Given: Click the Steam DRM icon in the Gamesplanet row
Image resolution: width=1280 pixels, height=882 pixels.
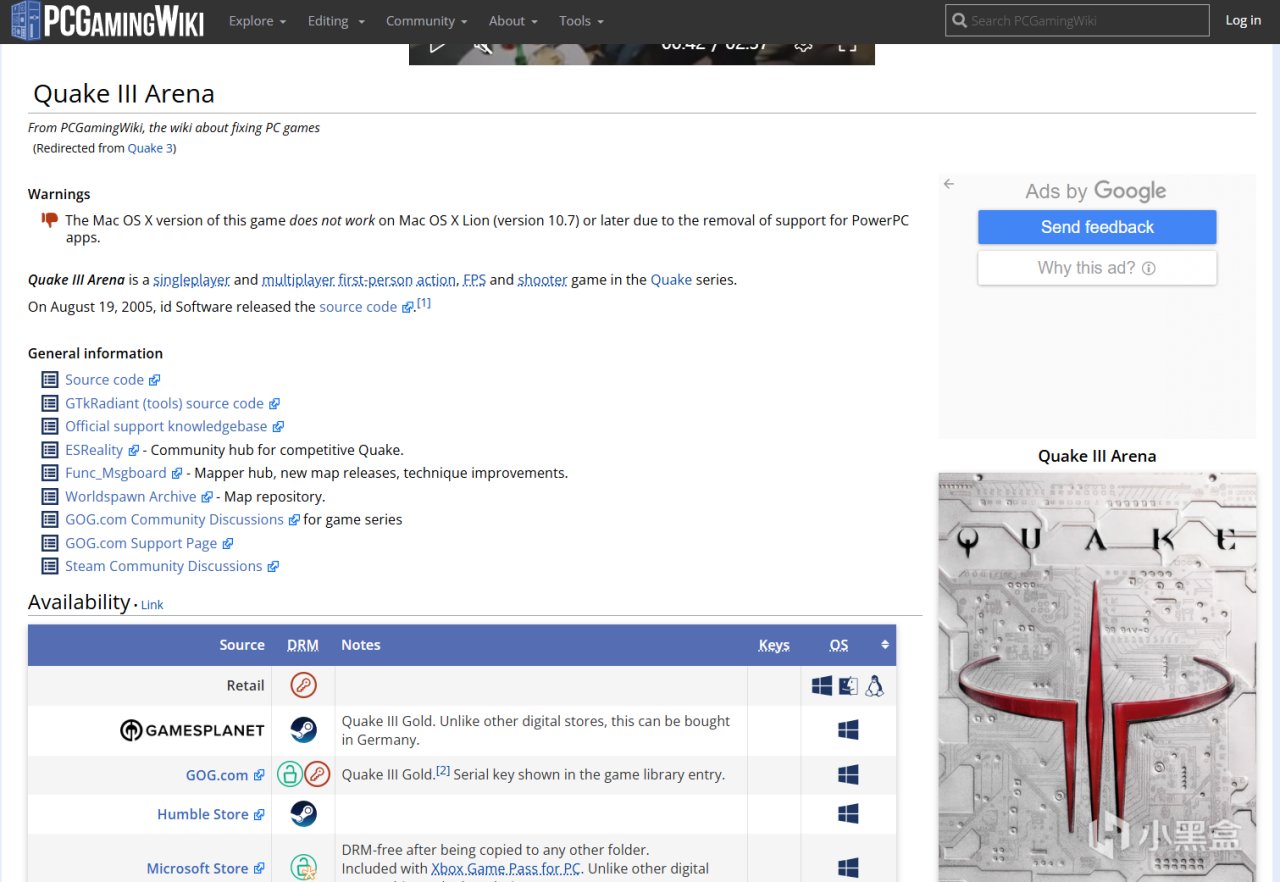Looking at the screenshot, I should point(303,730).
